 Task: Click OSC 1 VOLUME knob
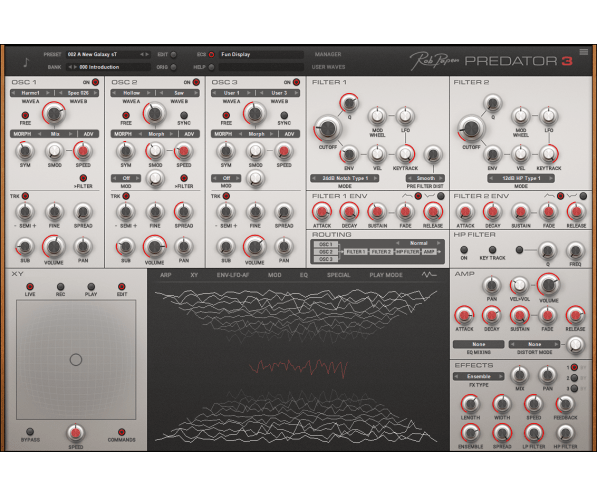(54, 246)
